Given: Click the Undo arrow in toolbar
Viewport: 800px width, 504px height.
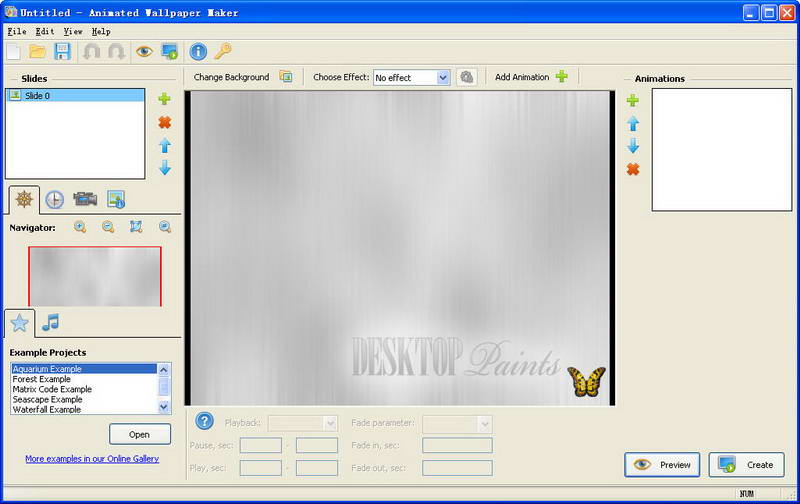Looking at the screenshot, I should [x=92, y=52].
